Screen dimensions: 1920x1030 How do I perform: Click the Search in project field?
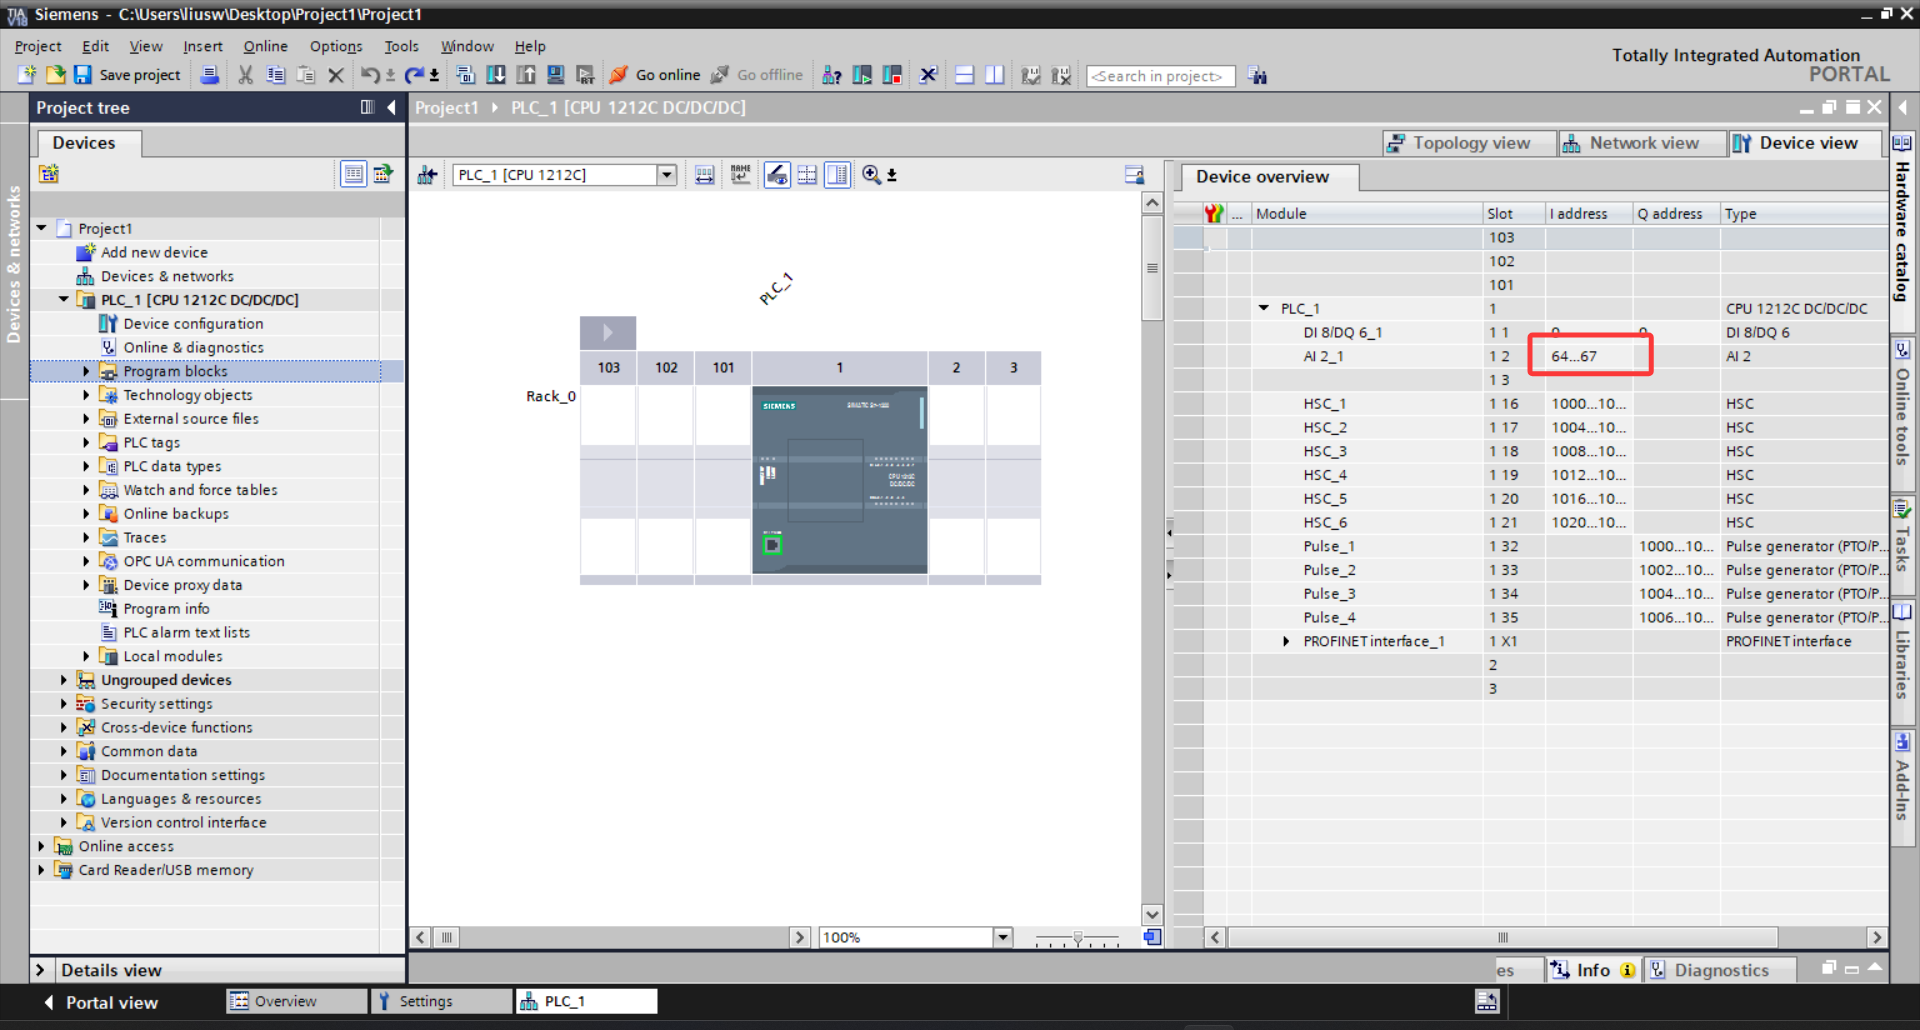point(1160,76)
